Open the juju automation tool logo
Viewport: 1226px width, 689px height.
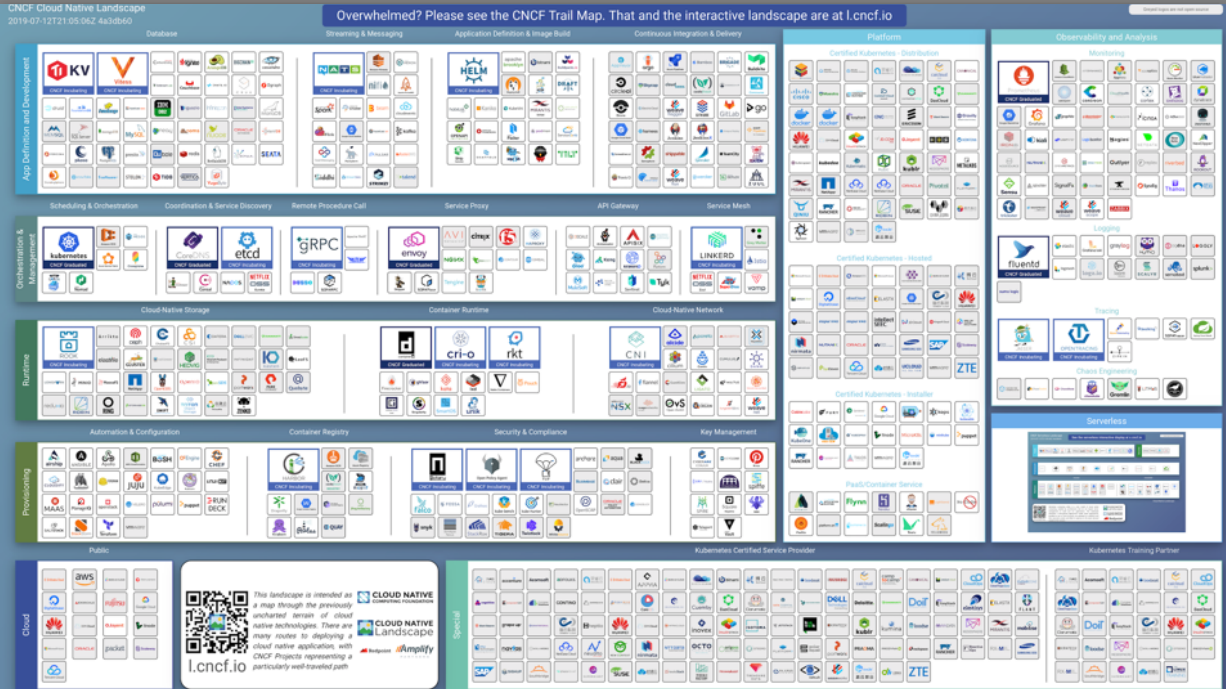135,481
